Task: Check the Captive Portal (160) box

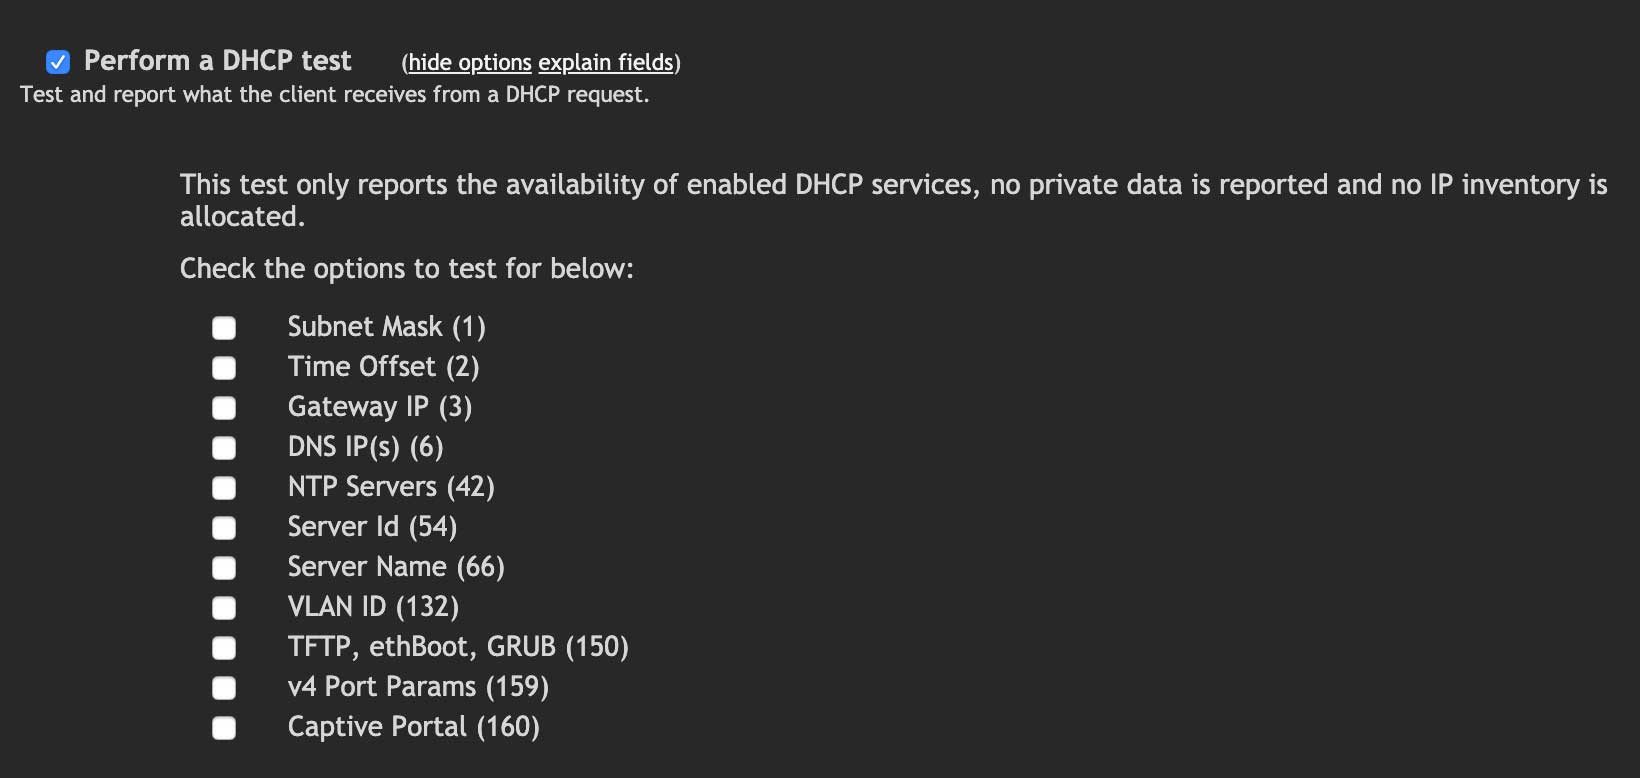Action: pyautogui.click(x=223, y=727)
